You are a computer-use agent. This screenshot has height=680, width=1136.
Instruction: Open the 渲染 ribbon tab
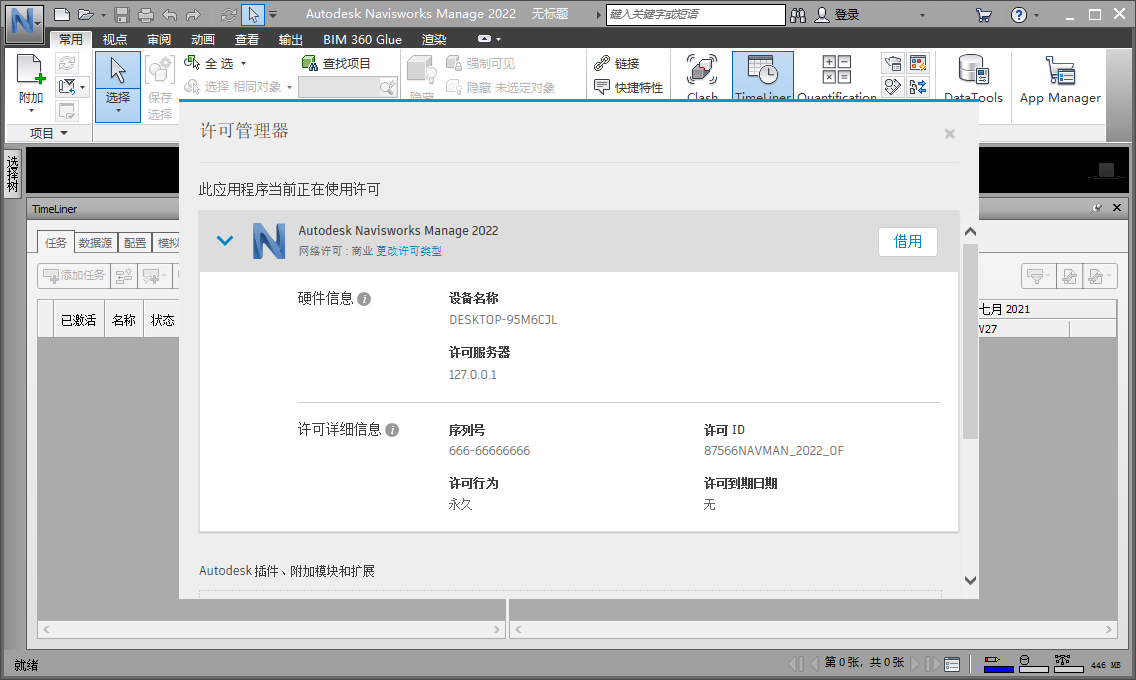point(434,40)
